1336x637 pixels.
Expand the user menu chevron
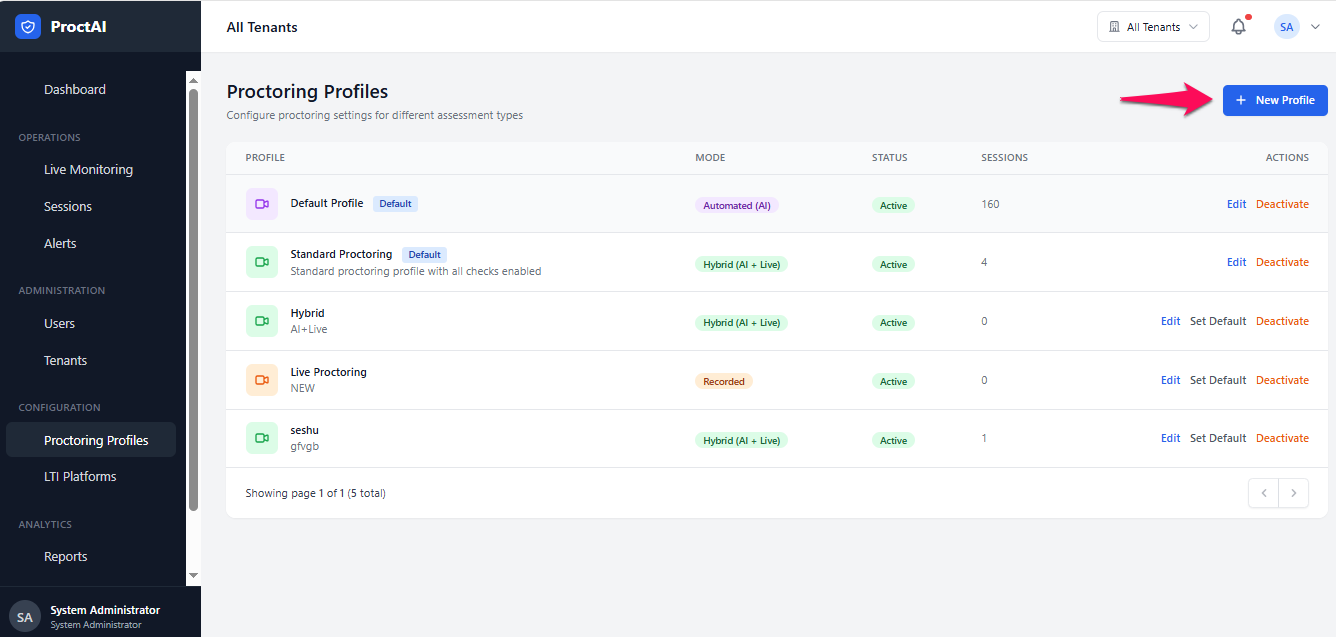point(1315,27)
